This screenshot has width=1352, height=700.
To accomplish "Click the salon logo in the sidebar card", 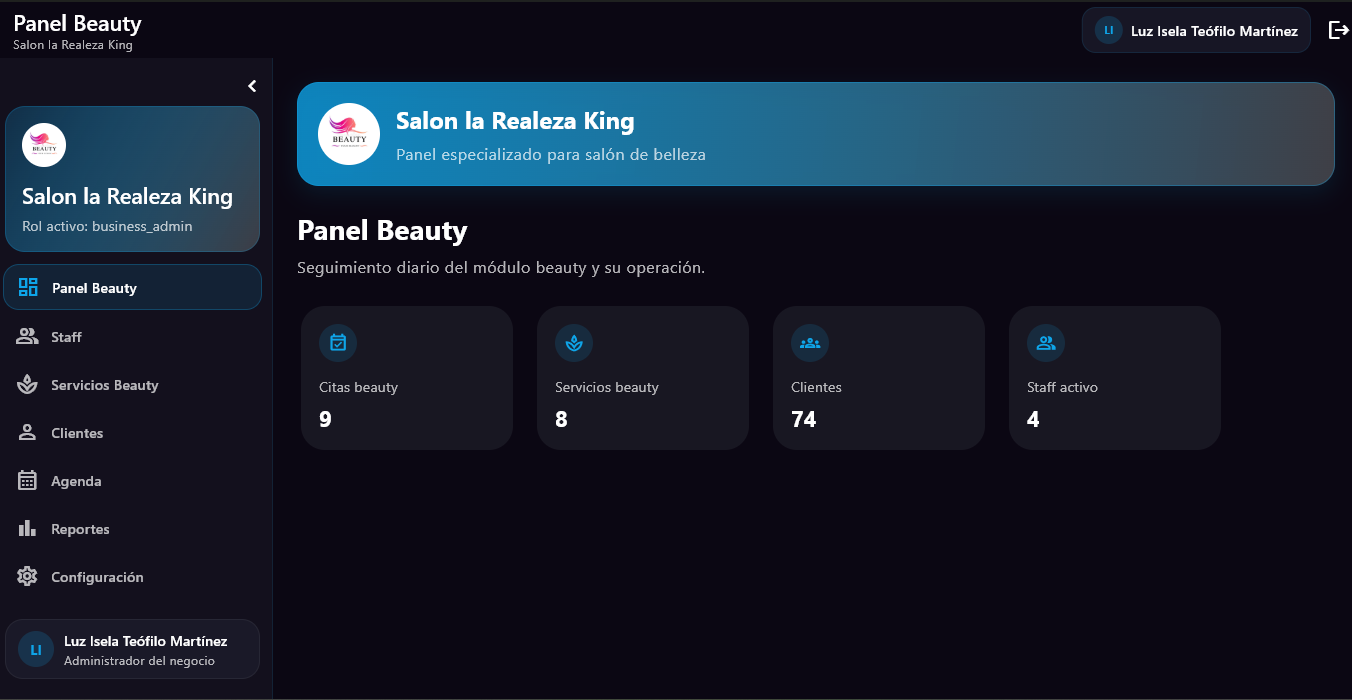I will click(44, 145).
